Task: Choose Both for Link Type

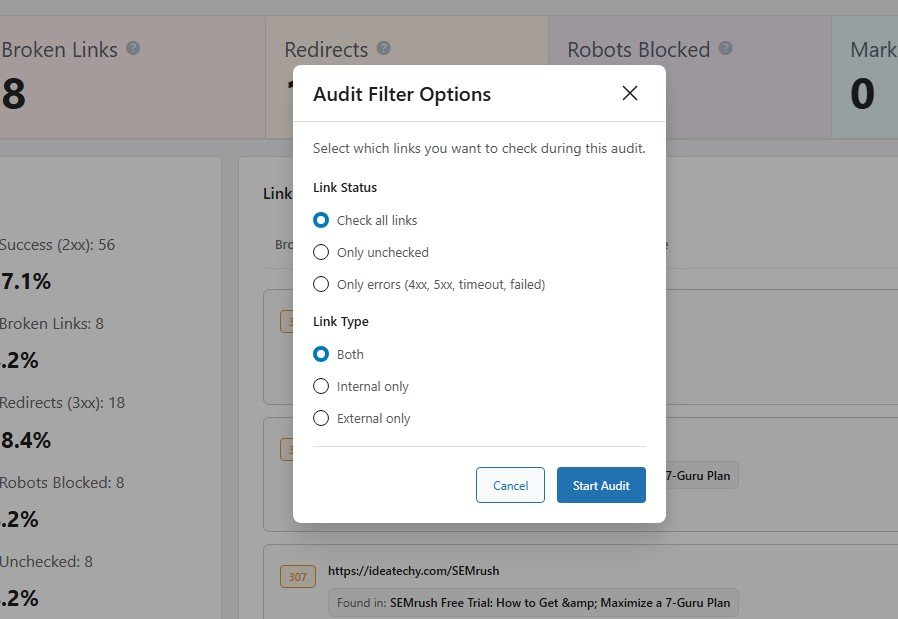Action: coord(321,354)
